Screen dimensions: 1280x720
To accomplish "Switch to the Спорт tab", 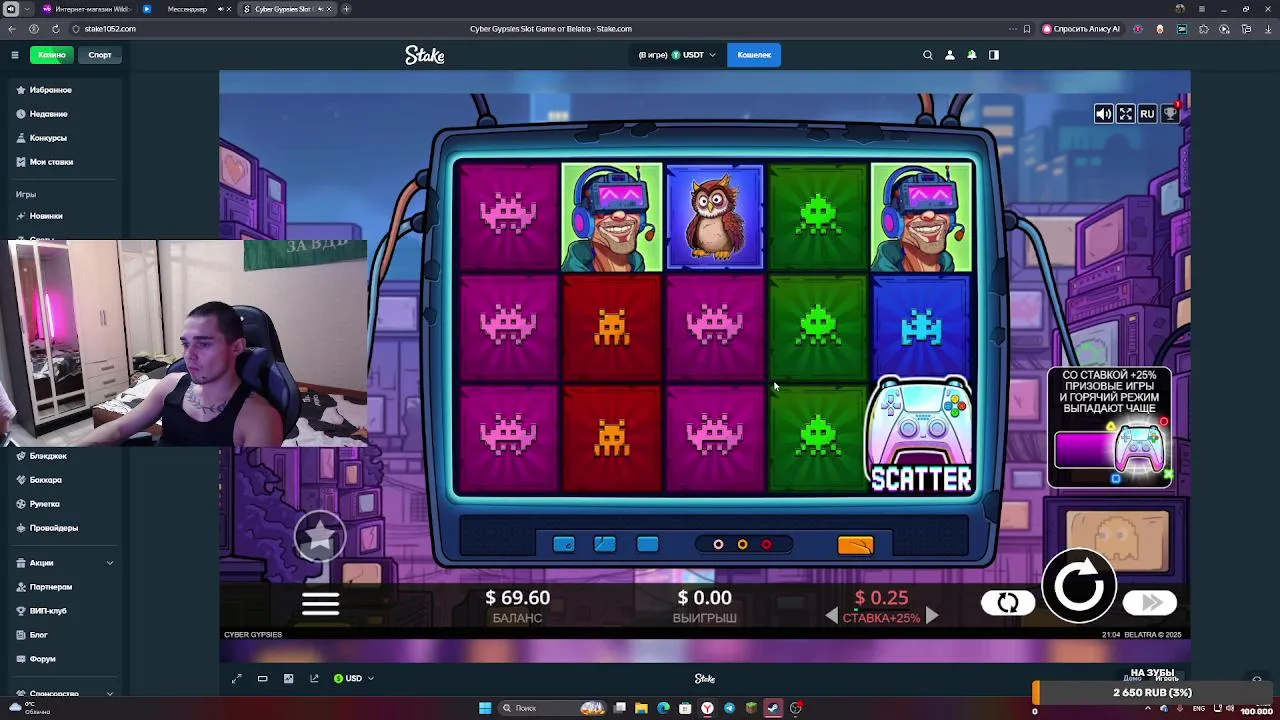I will tap(100, 55).
